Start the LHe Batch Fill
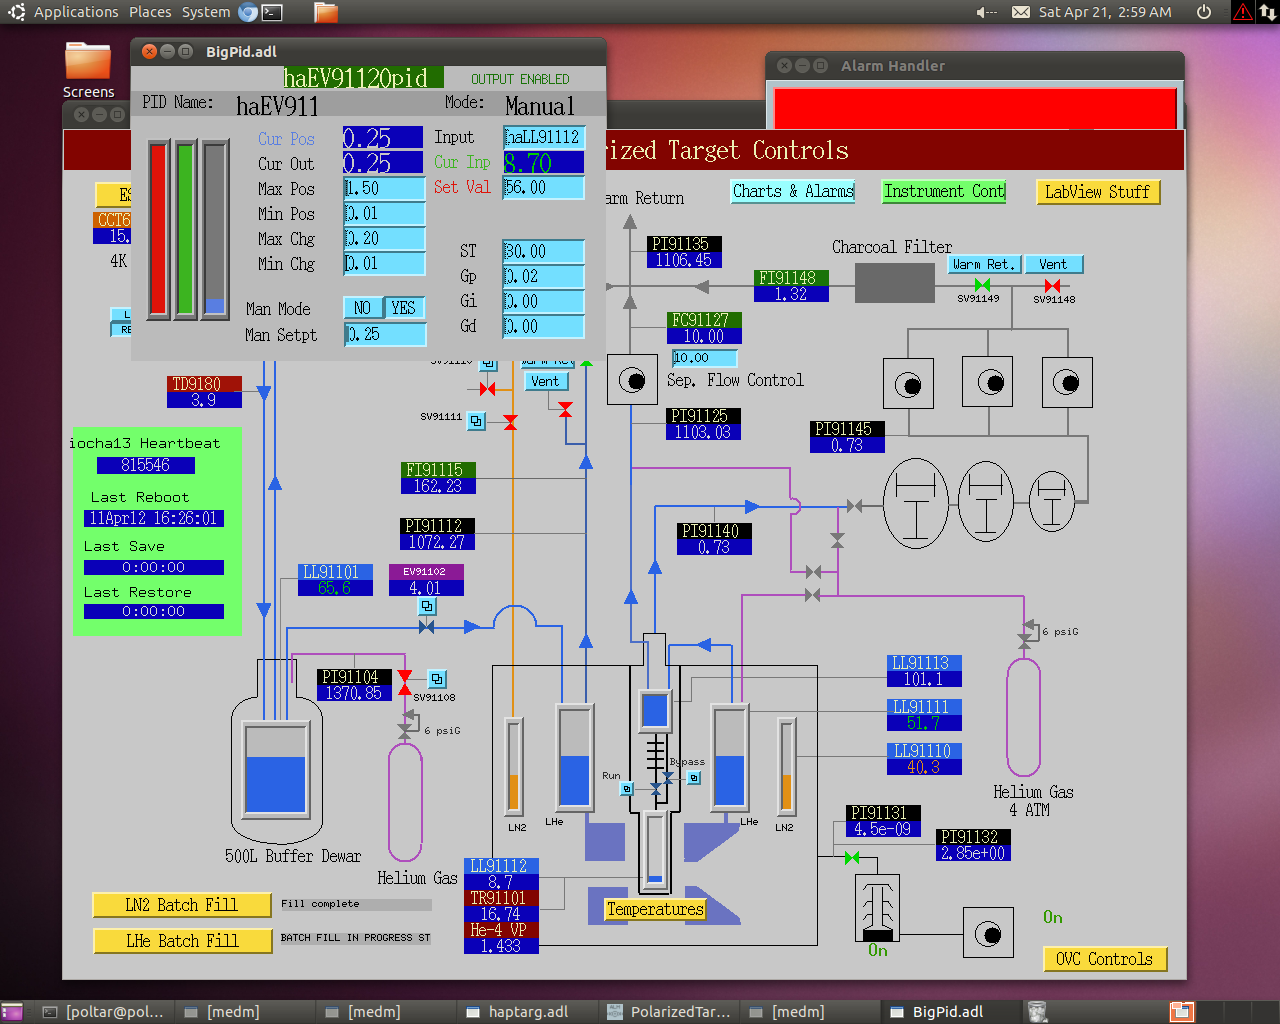Viewport: 1280px width, 1024px height. click(x=182, y=941)
